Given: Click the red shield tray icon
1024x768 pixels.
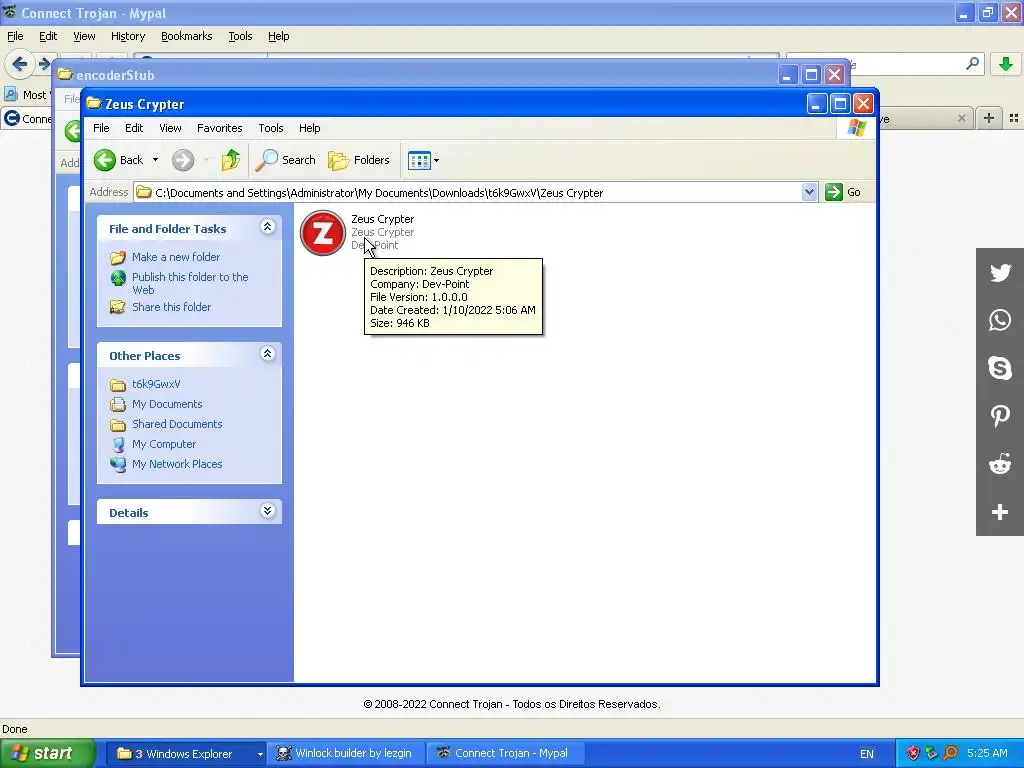Looking at the screenshot, I should [x=913, y=754].
